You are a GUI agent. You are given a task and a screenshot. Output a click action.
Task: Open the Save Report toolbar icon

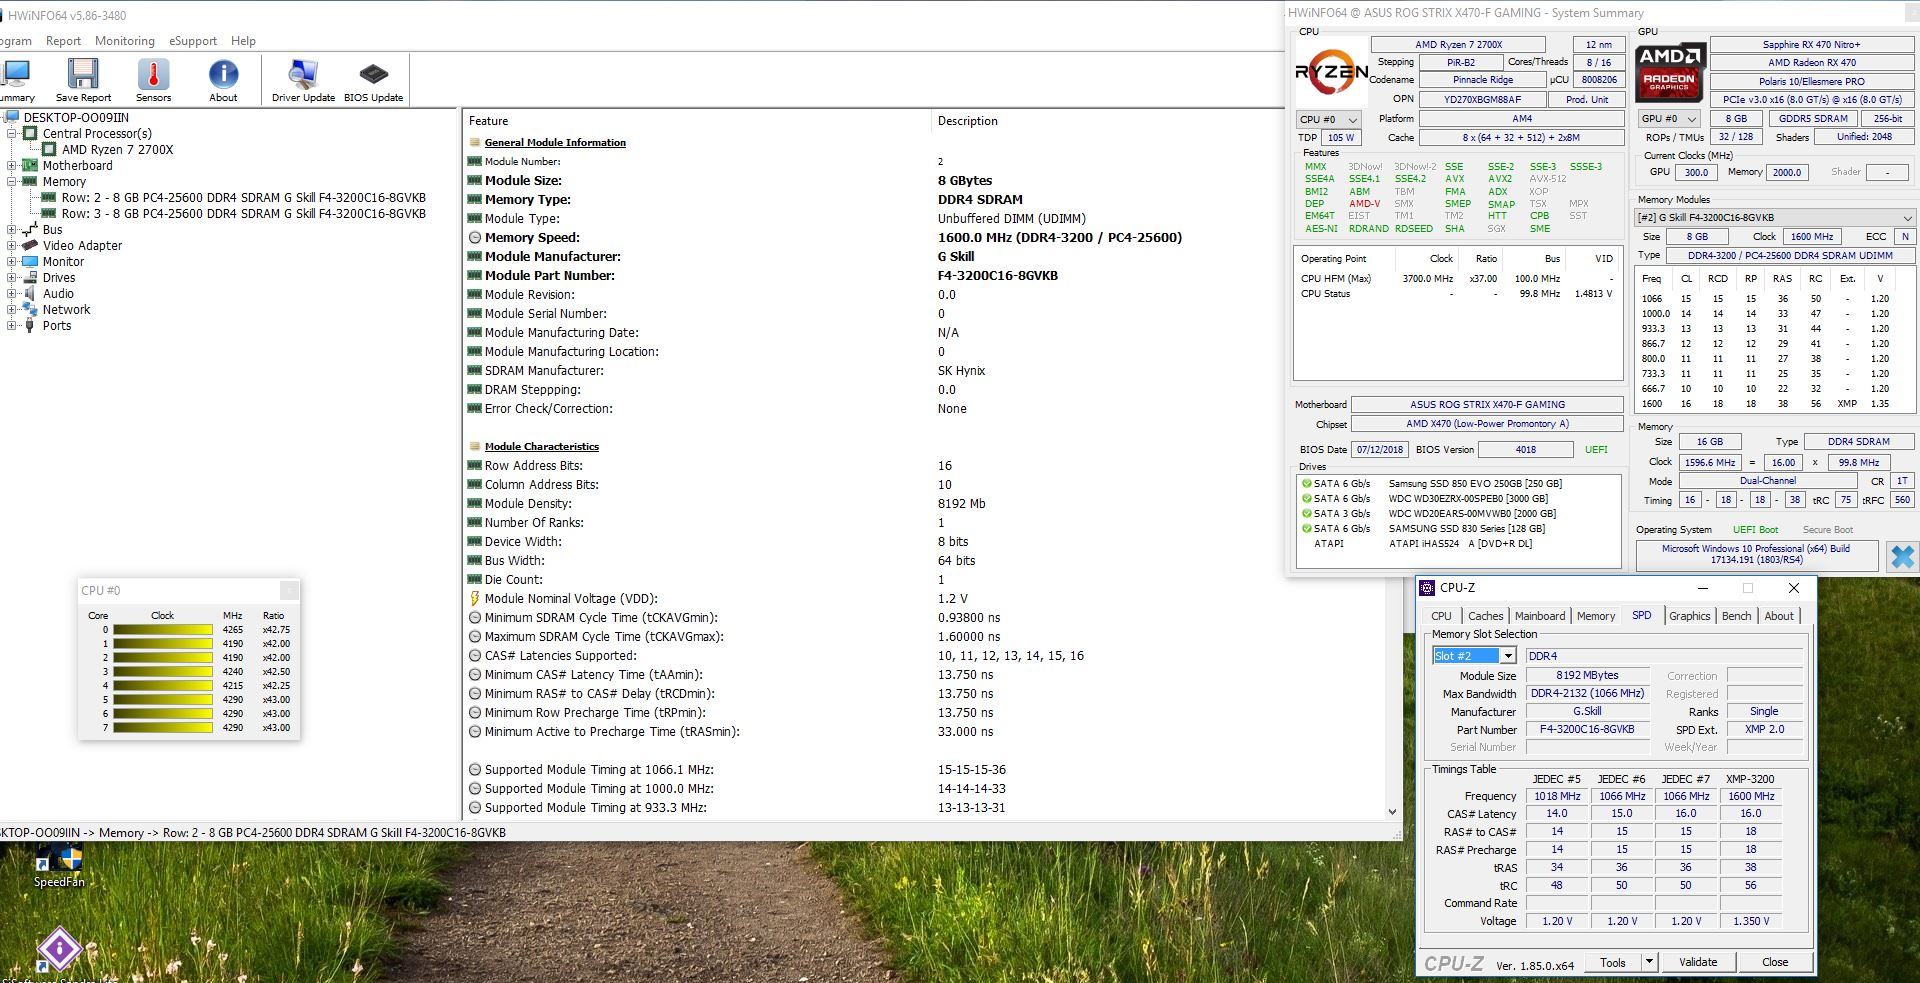(x=83, y=80)
